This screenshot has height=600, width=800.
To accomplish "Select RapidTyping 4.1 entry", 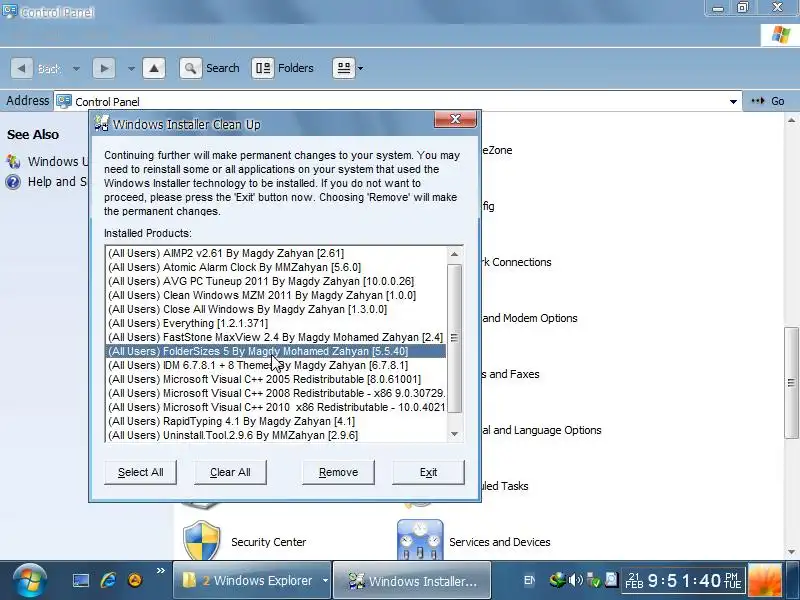I will (x=276, y=421).
